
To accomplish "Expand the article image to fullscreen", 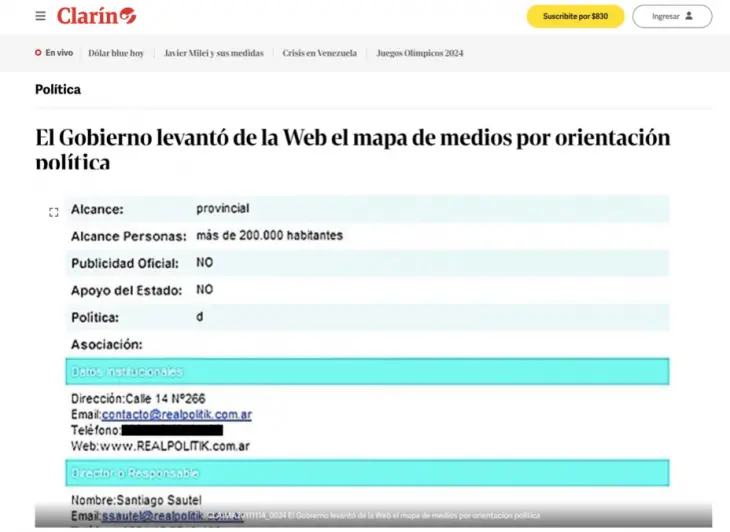I will [54, 213].
